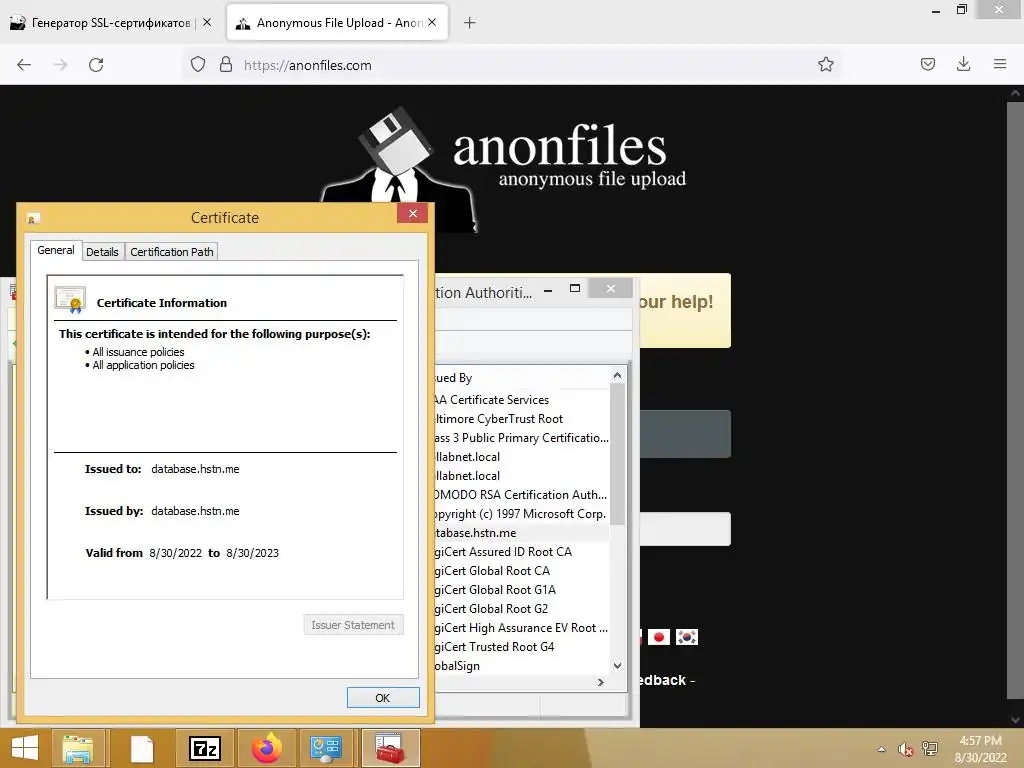
Task: Open the blank document taskbar icon
Action: point(142,748)
